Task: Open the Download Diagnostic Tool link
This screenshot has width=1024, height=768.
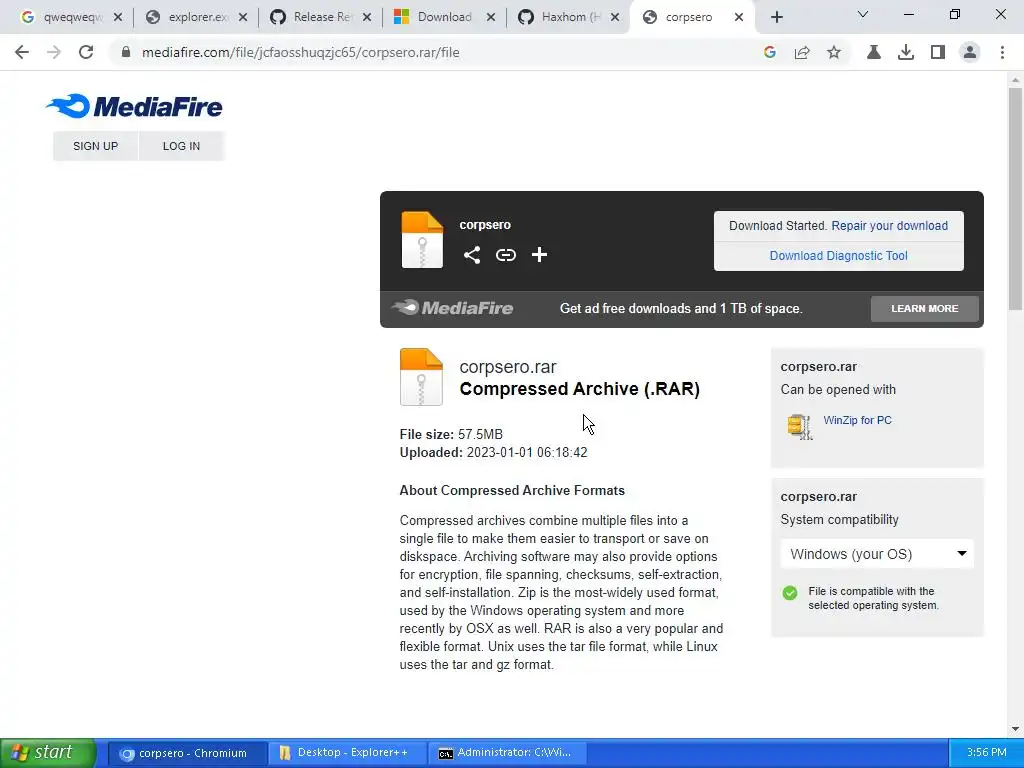Action: [839, 255]
